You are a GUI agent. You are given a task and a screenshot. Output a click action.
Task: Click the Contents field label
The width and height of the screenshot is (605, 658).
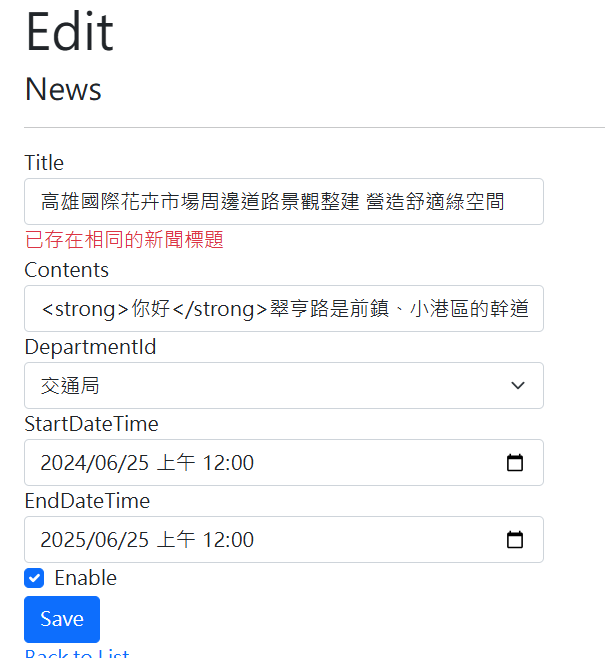[x=67, y=270]
